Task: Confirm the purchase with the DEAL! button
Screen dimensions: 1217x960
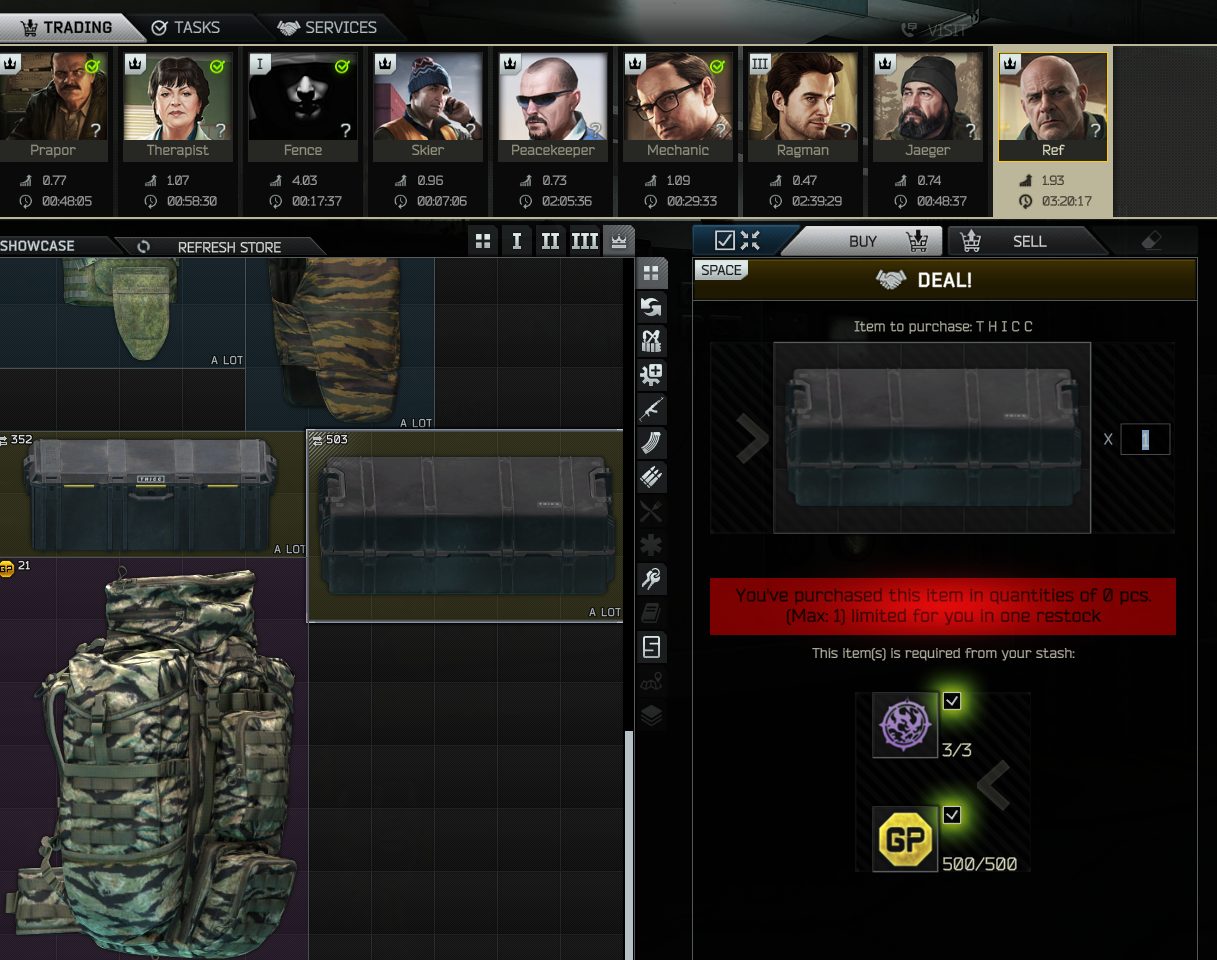Action: coord(944,280)
